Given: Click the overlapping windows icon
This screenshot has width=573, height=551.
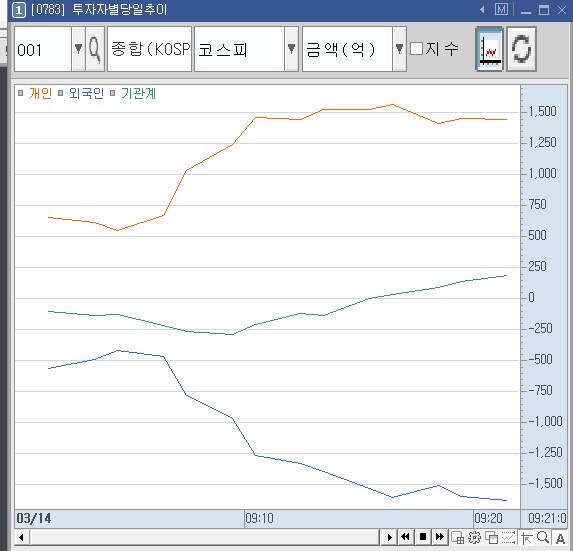Looking at the screenshot, I should tap(492, 537).
